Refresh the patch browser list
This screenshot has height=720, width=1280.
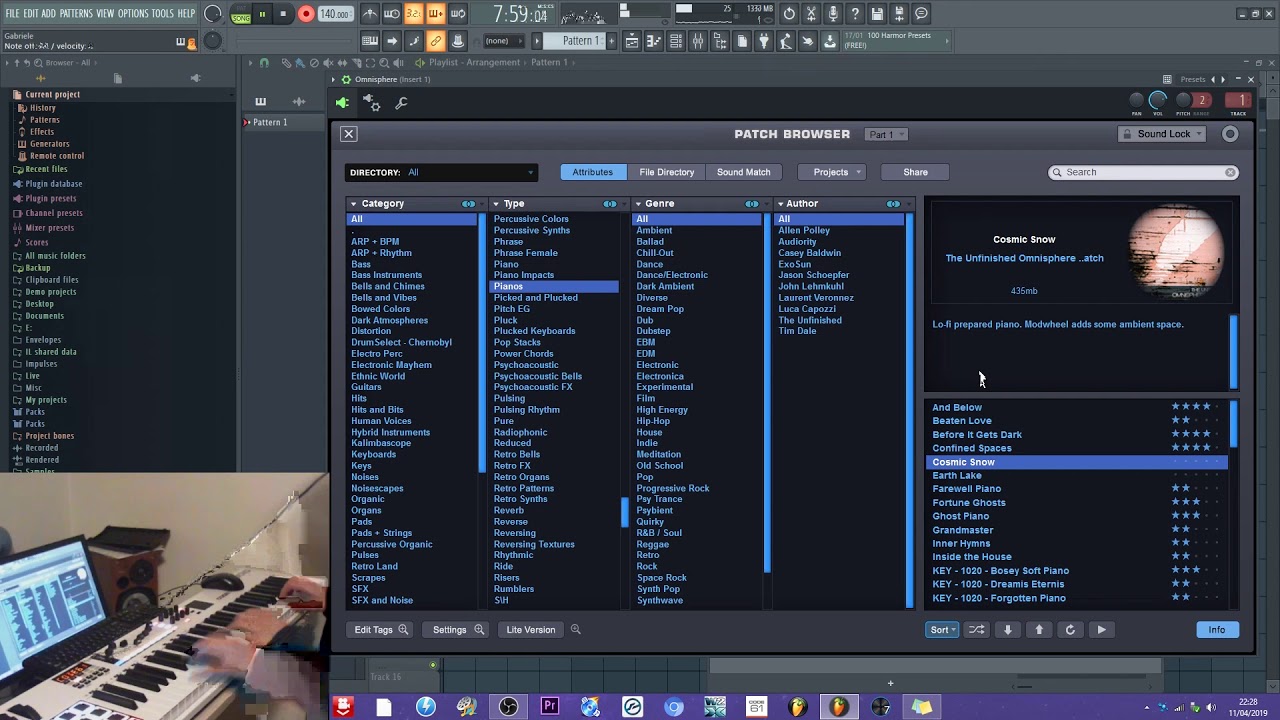(1070, 630)
